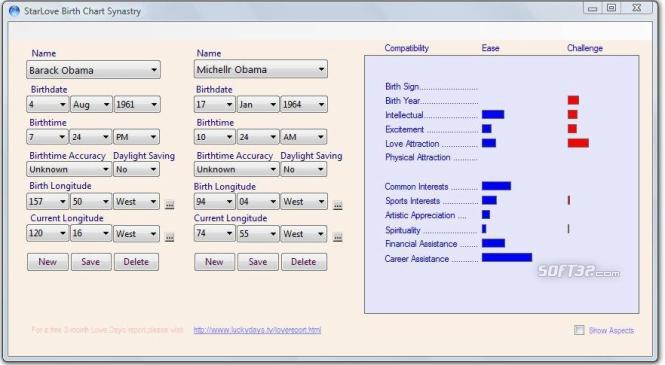
Task: Click Save button under Michellr Obama's form
Action: point(258,262)
